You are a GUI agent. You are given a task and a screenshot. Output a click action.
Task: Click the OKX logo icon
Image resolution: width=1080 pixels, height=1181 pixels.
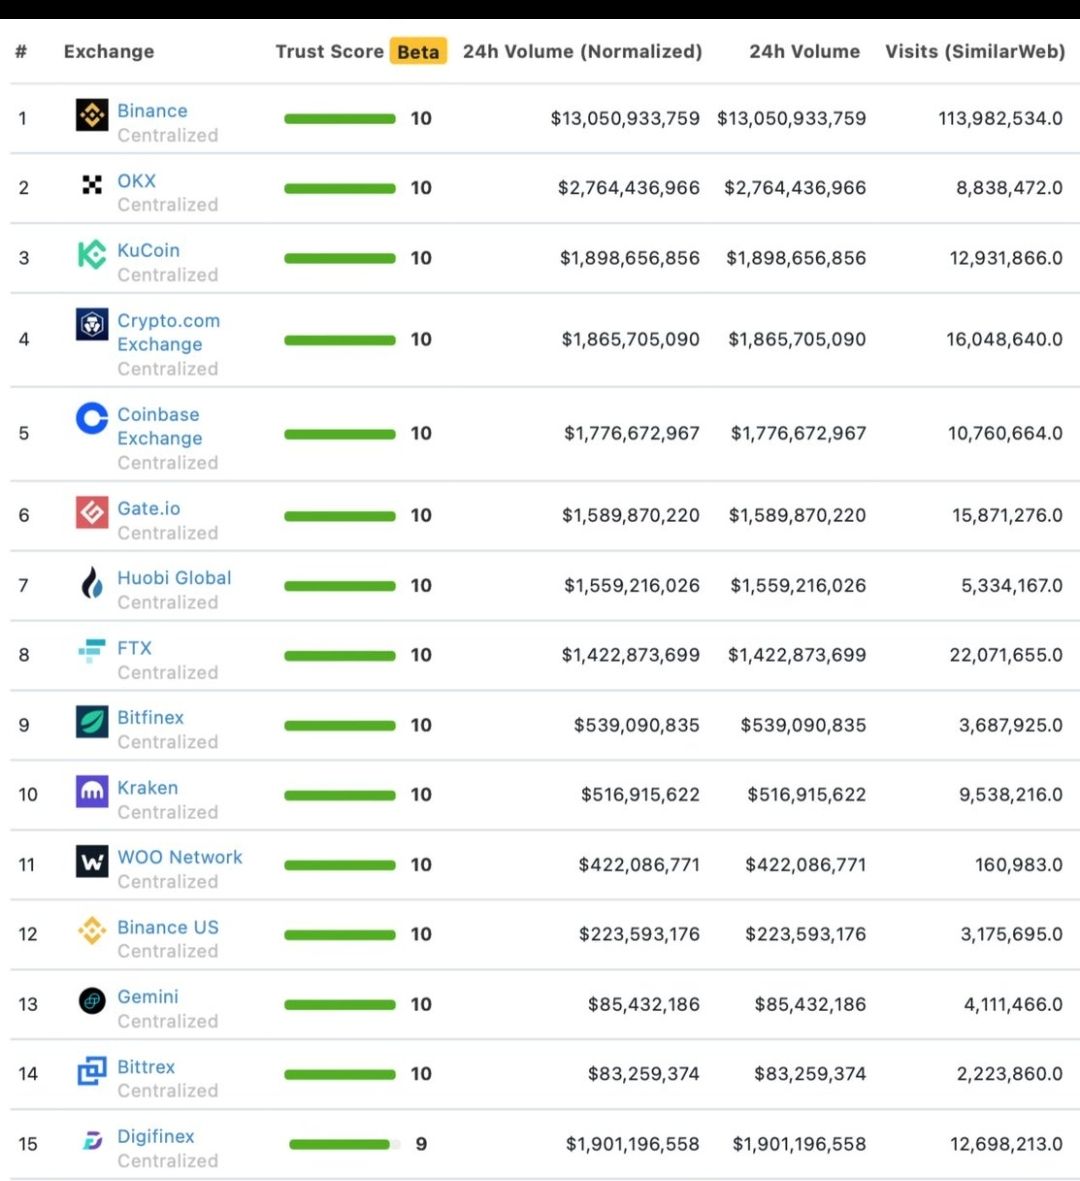92,185
